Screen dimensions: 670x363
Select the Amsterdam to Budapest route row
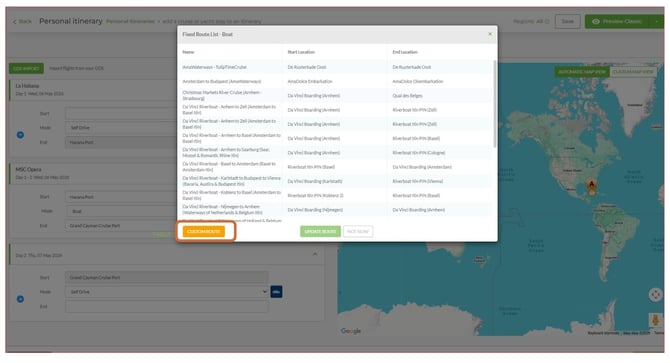(335, 81)
